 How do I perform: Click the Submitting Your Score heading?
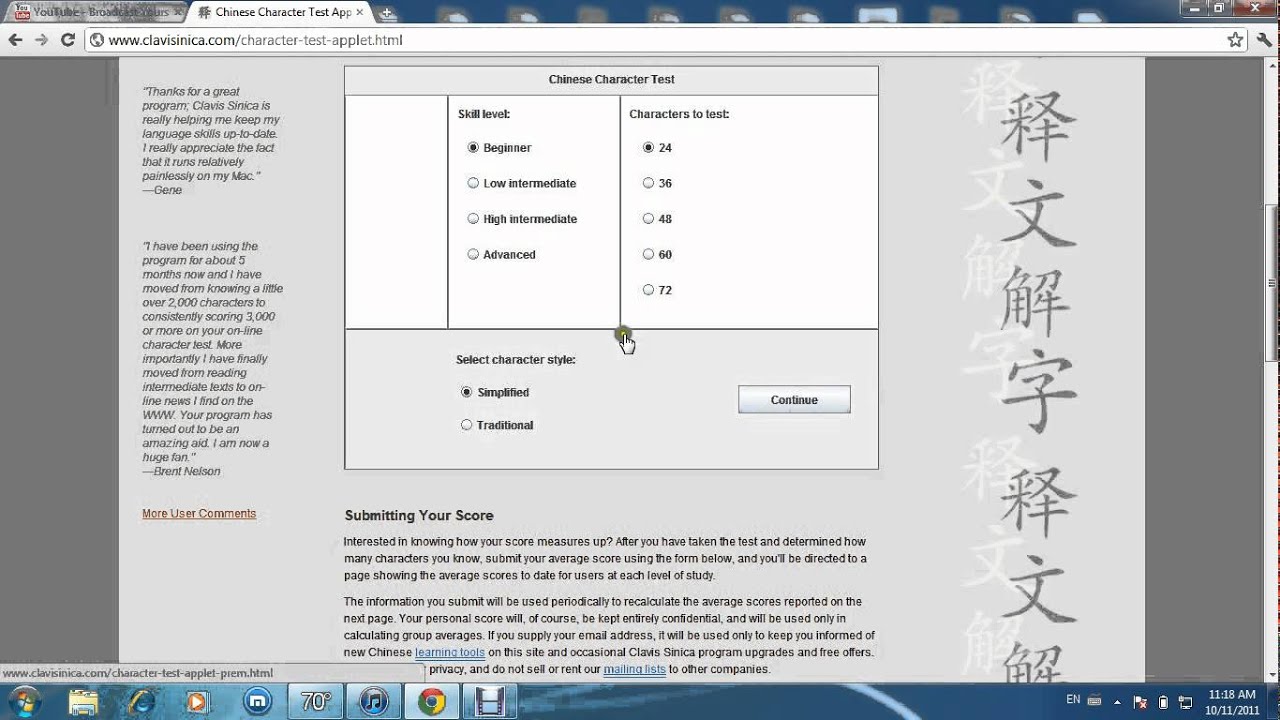[x=419, y=516]
